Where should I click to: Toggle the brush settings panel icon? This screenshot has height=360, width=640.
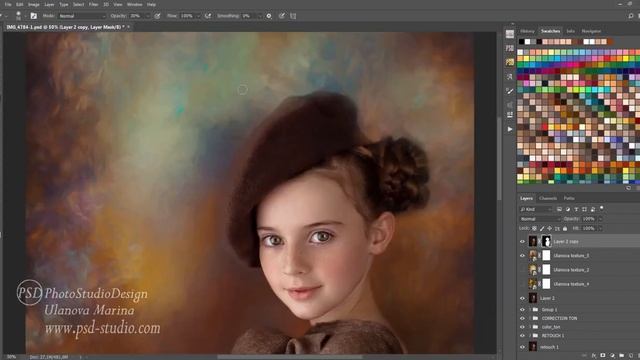point(34,16)
